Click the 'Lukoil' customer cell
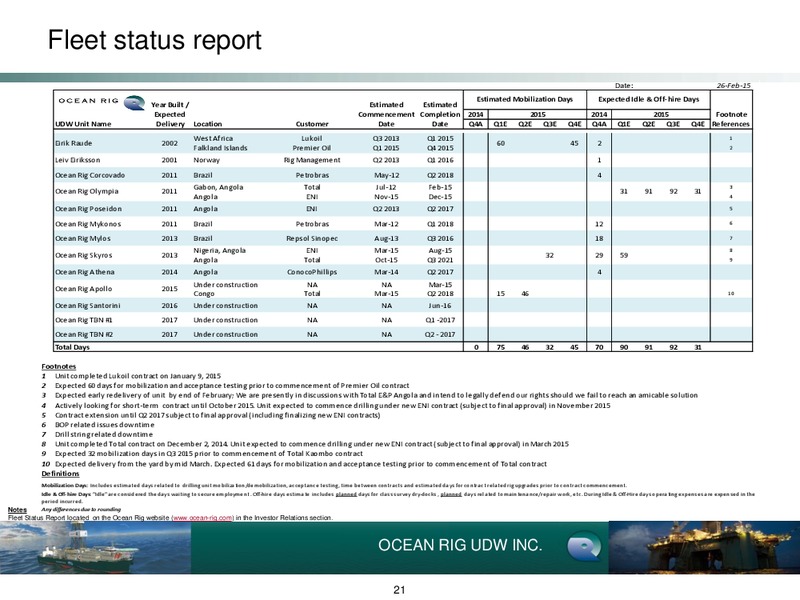 click(312, 138)
